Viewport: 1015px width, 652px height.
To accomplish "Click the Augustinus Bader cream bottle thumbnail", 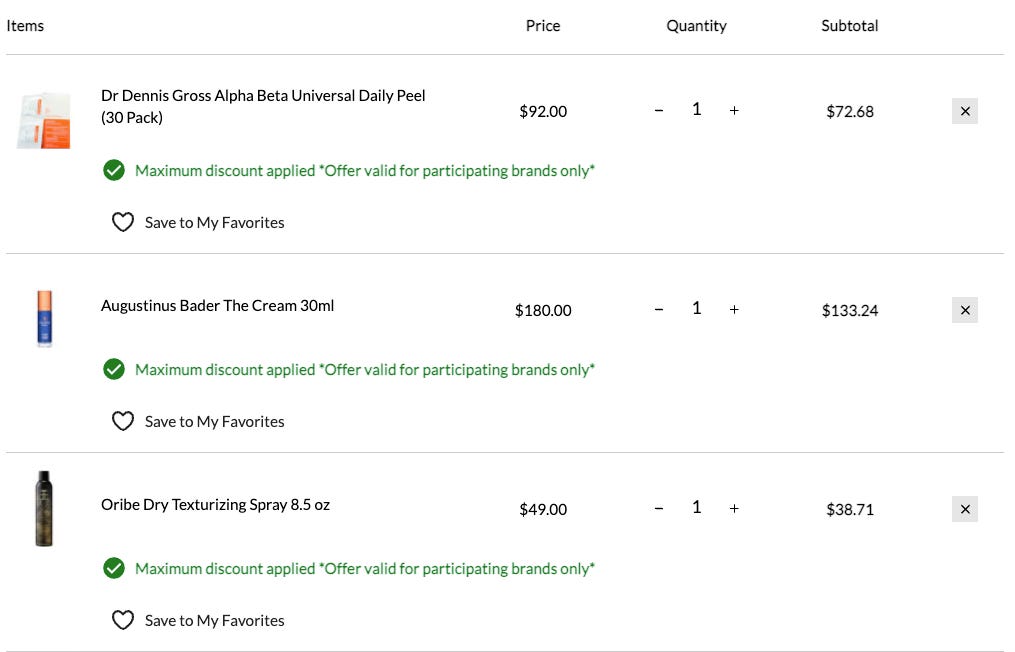I will [x=44, y=318].
